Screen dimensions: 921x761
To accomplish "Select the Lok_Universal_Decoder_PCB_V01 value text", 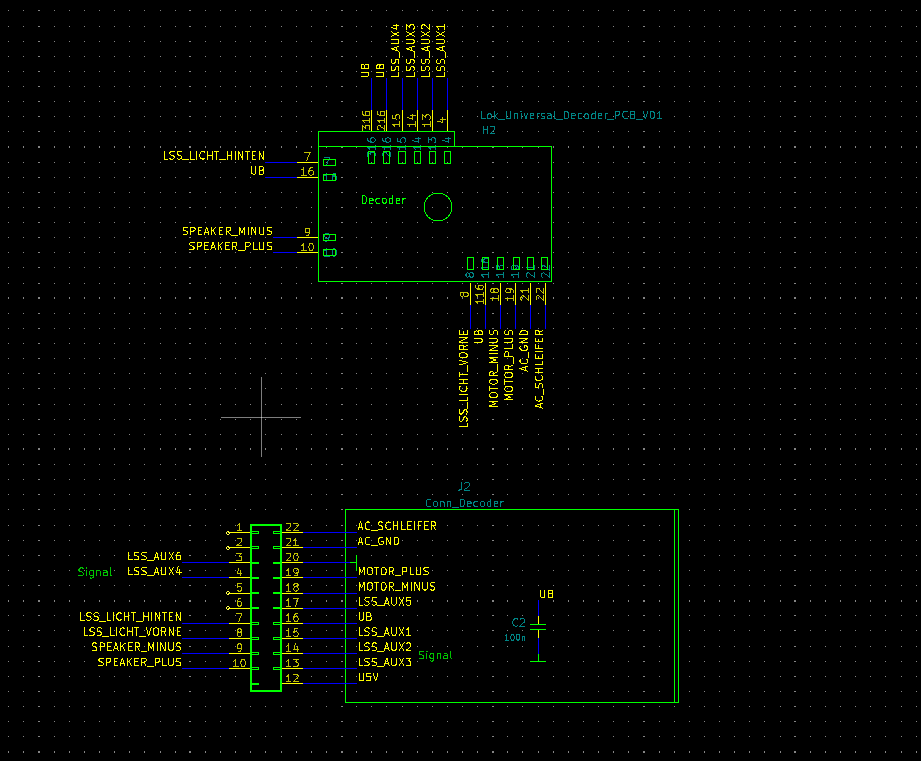I will [571, 116].
